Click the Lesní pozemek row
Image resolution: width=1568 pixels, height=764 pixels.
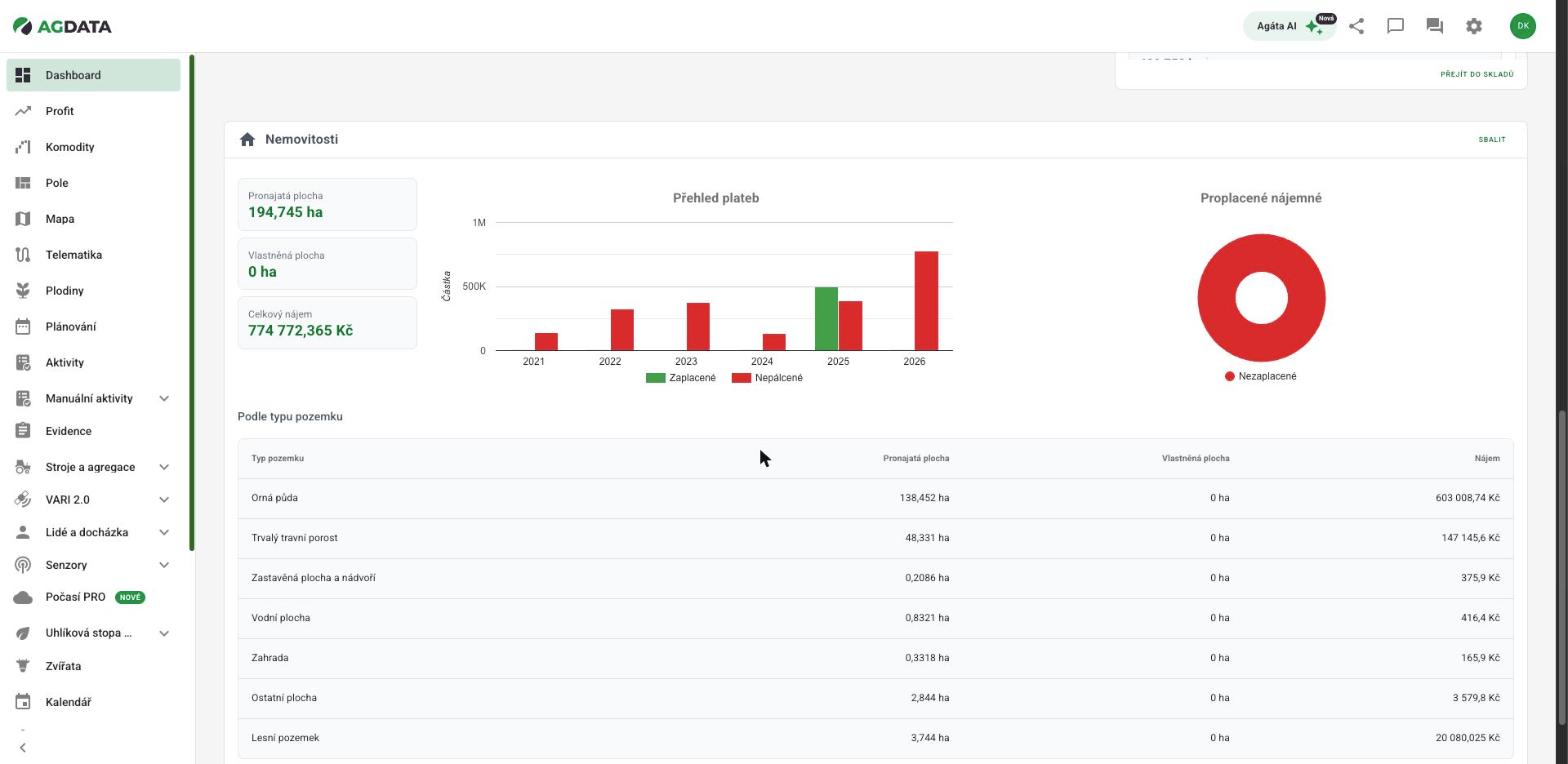875,738
